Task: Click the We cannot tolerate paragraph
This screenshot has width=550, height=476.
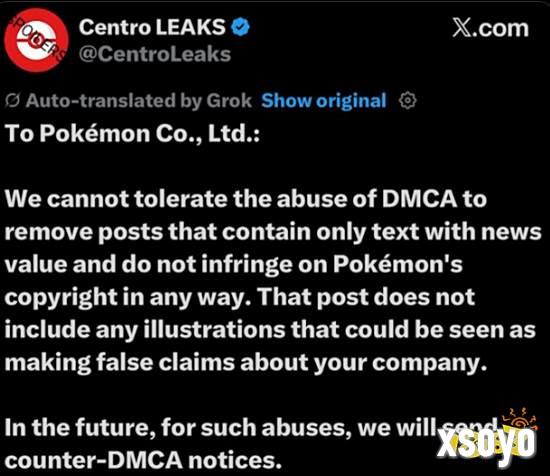Action: point(273,280)
